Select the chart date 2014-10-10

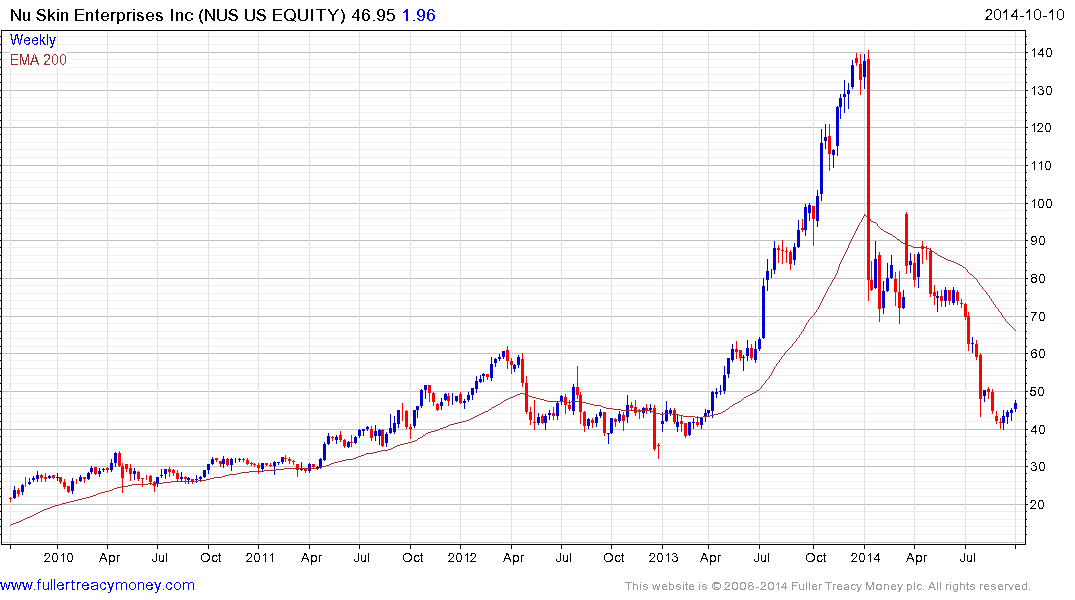click(1024, 15)
